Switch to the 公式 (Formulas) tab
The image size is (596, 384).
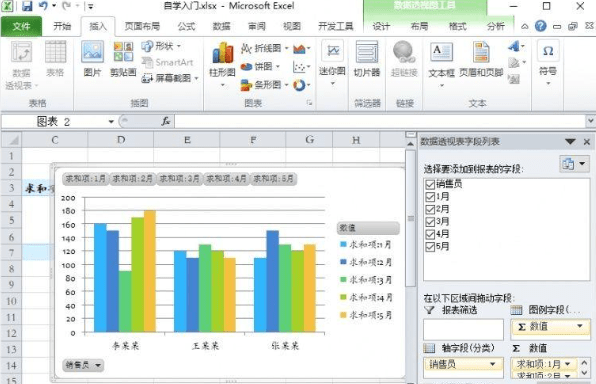pos(186,26)
